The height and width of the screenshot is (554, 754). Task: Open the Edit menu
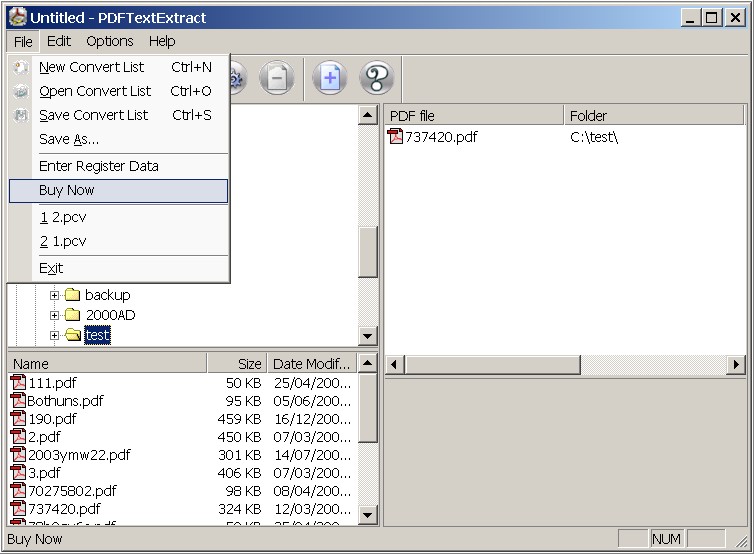pos(59,41)
